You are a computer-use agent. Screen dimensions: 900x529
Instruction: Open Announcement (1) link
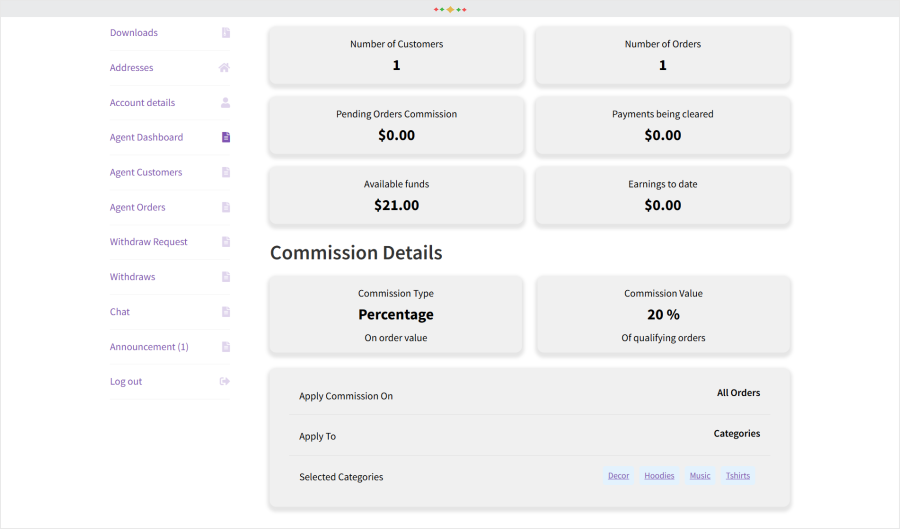click(149, 347)
